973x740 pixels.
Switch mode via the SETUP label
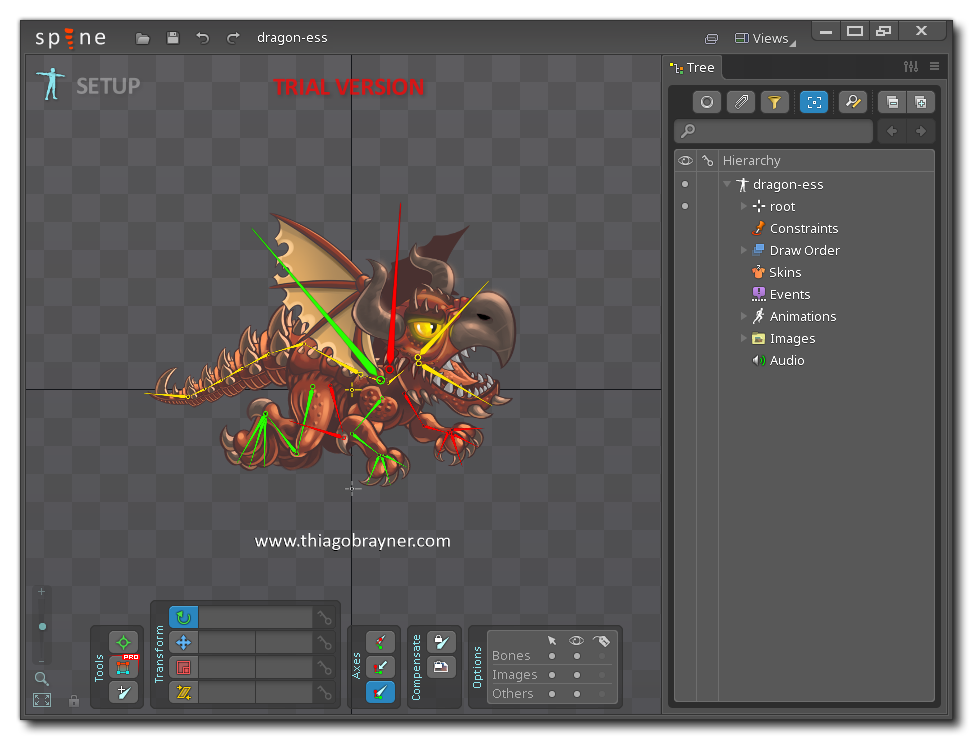108,86
